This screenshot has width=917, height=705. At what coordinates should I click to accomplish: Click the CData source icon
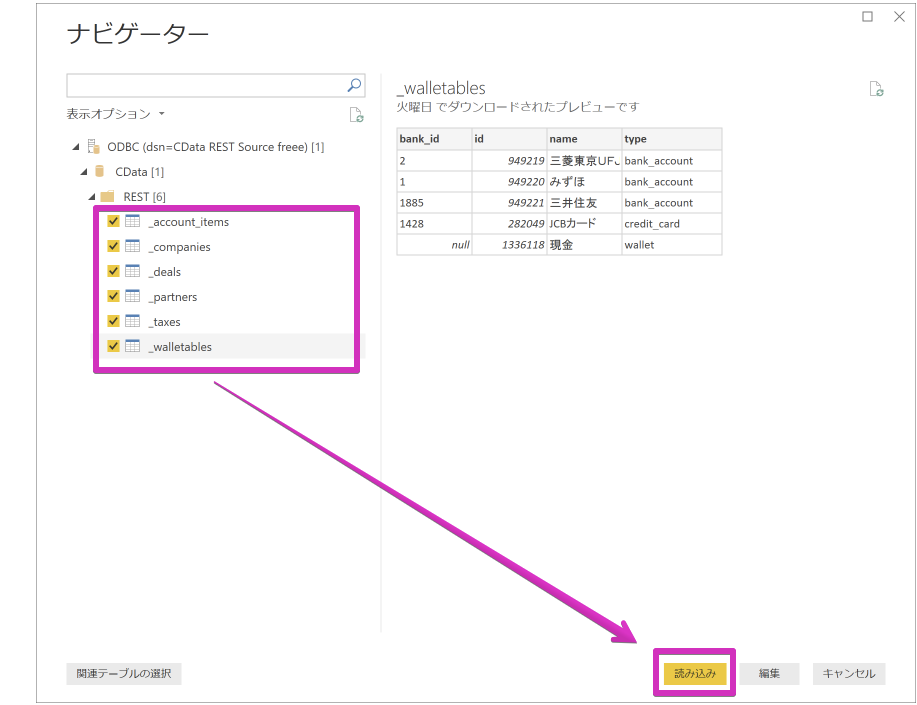102,171
